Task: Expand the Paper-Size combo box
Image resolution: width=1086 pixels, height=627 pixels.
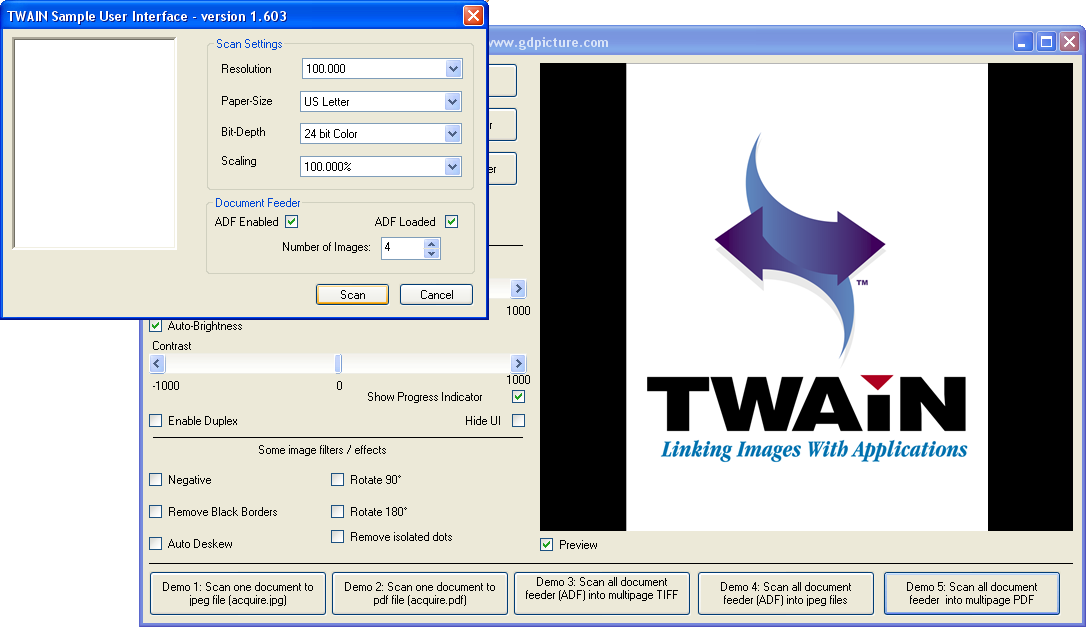Action: pyautogui.click(x=452, y=101)
